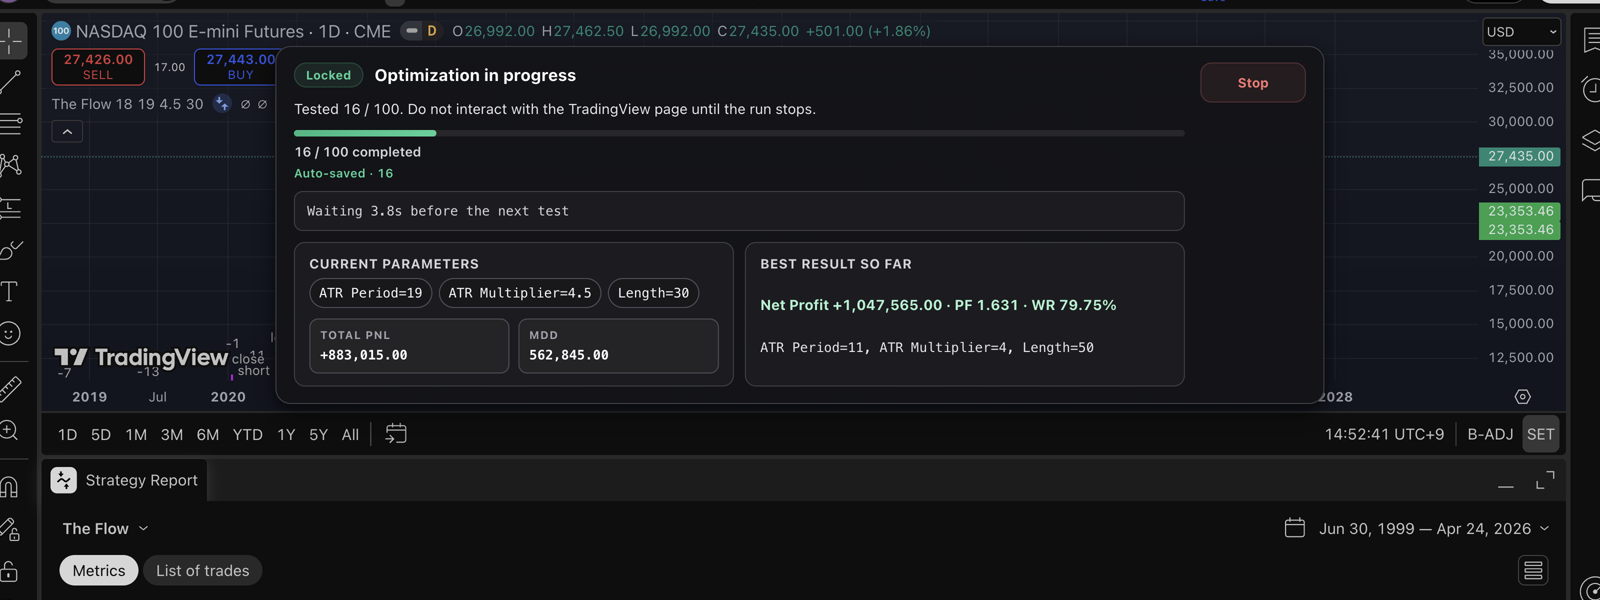Click the TradingView logo
1600x600 pixels.
[141, 357]
